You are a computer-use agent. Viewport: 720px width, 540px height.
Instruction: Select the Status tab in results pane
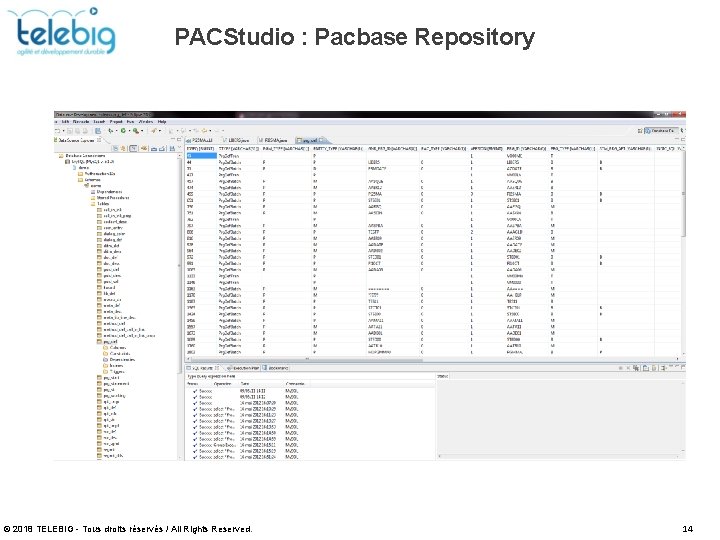tap(443, 376)
